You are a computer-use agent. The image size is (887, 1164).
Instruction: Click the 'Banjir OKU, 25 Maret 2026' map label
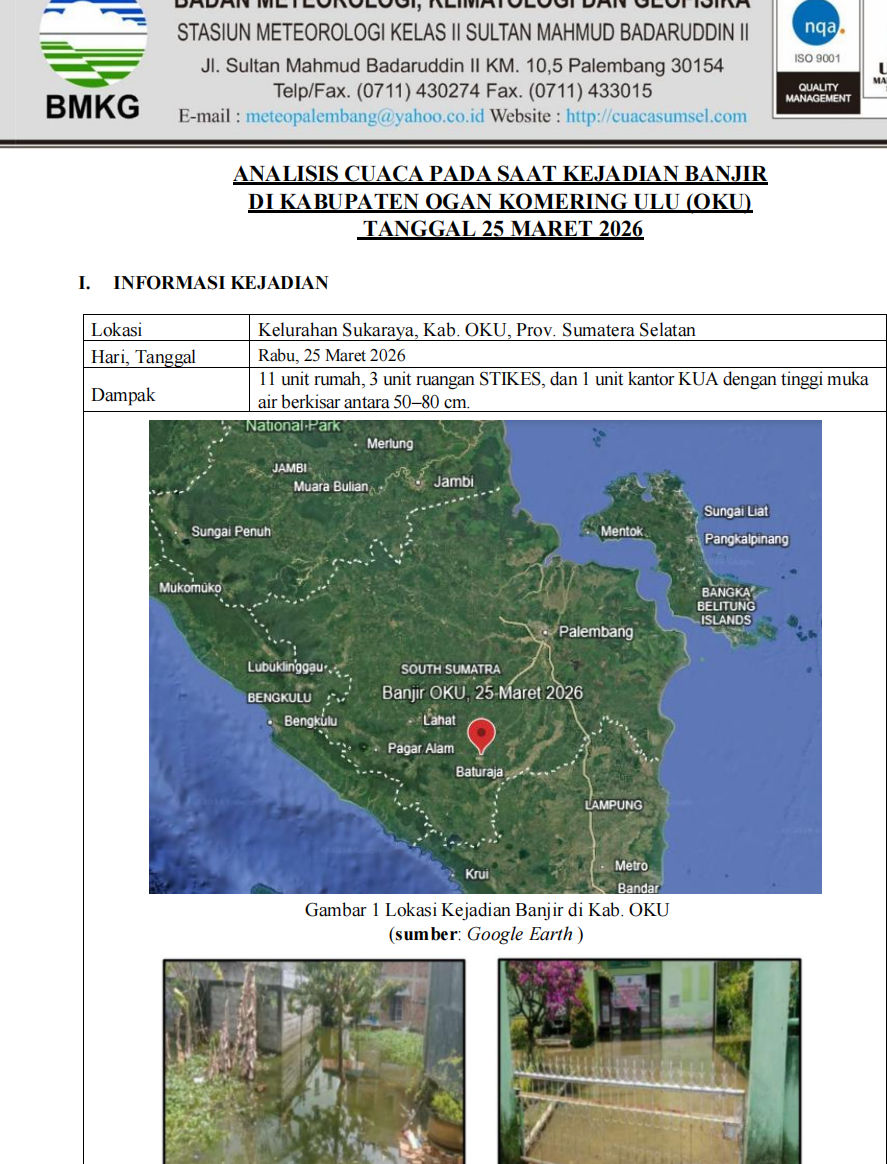pos(482,693)
